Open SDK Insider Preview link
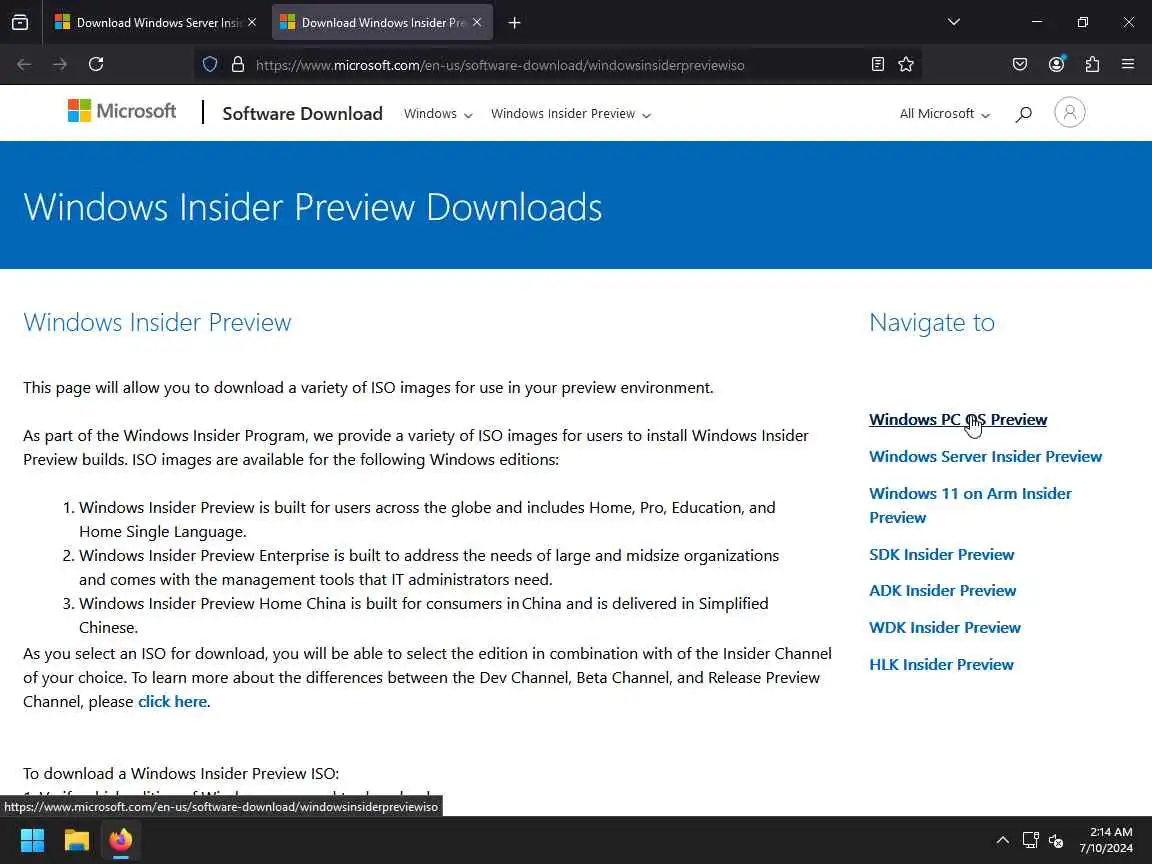 point(941,555)
